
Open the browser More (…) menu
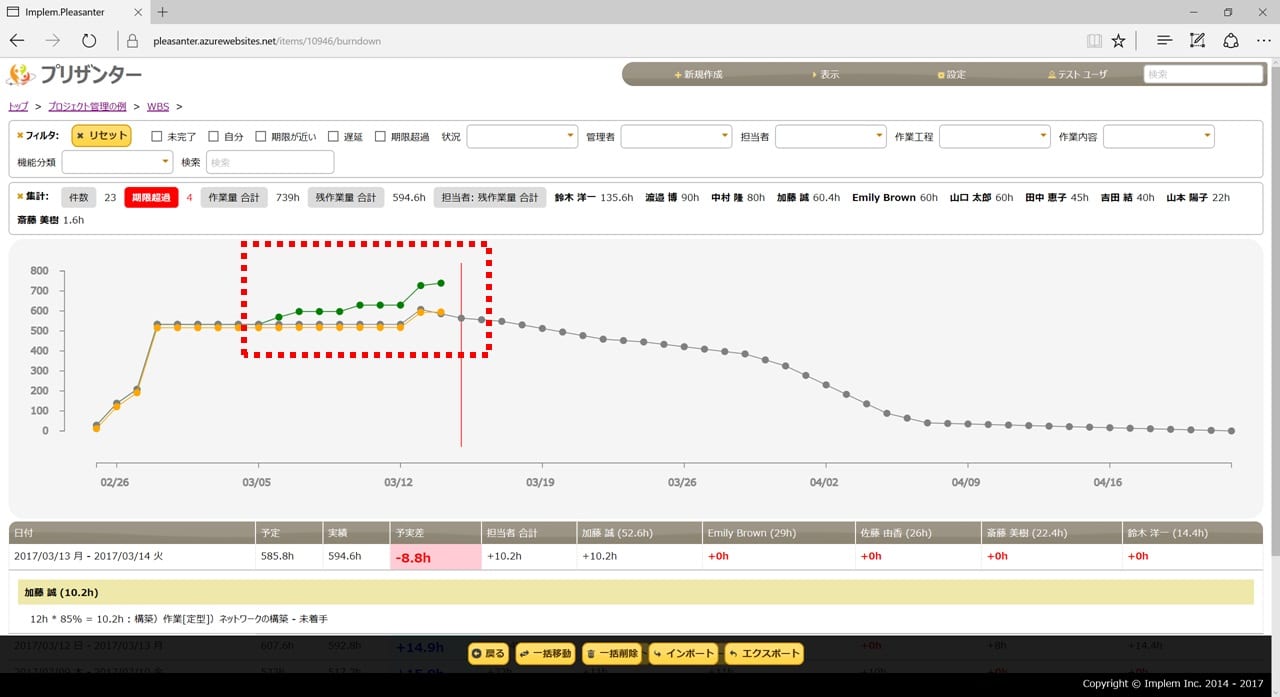pyautogui.click(x=1263, y=41)
